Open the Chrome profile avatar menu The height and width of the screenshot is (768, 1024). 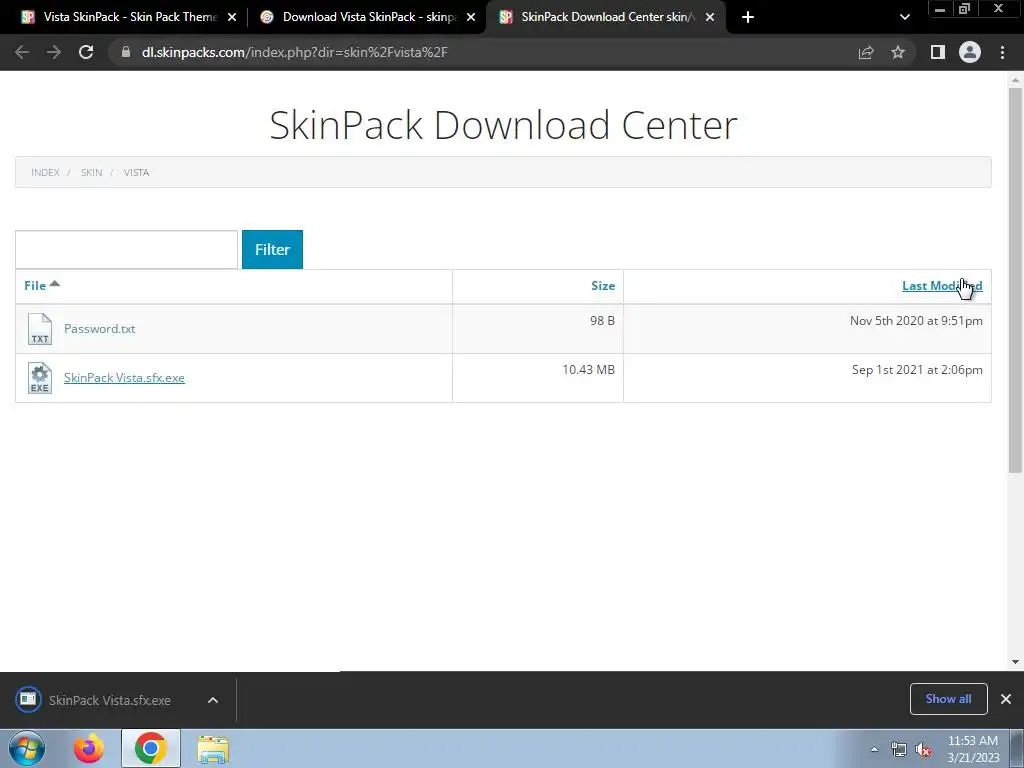point(970,52)
